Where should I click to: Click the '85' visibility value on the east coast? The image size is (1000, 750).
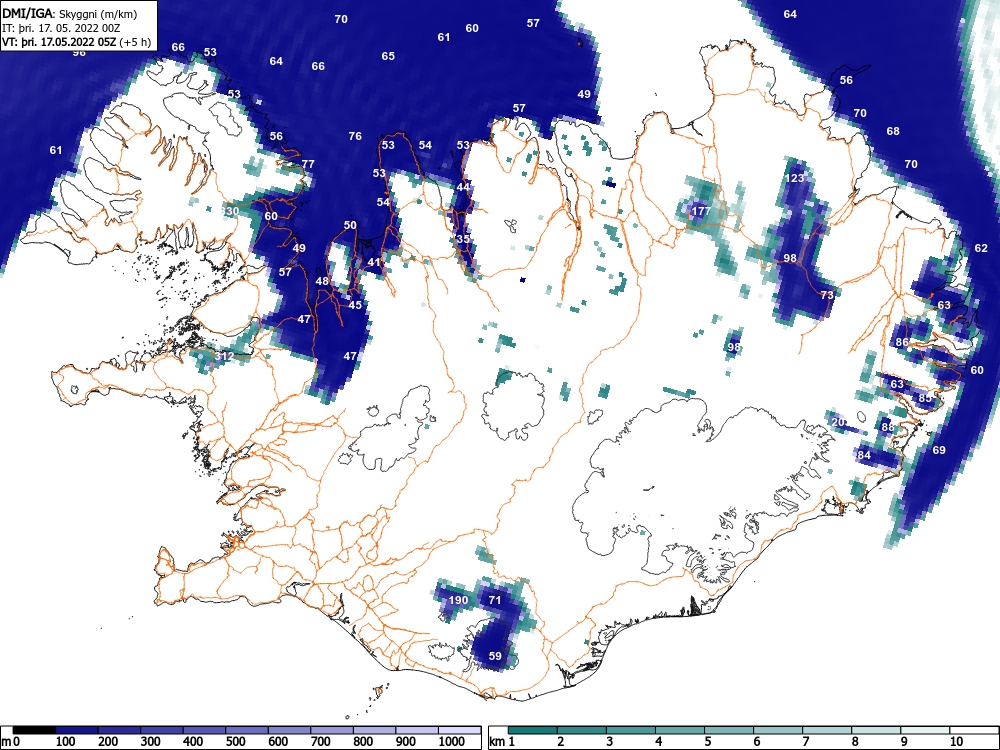point(925,398)
